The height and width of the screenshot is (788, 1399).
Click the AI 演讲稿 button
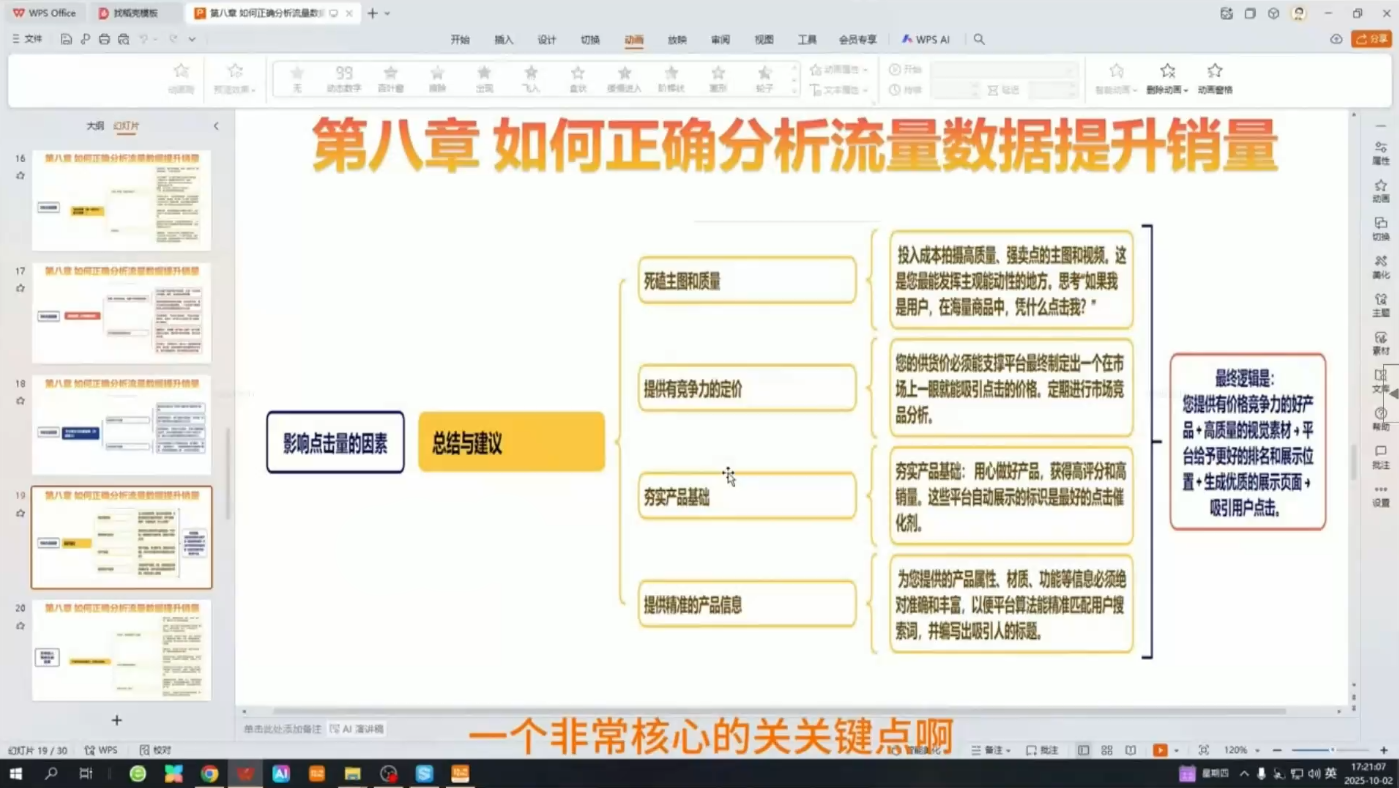coord(357,729)
